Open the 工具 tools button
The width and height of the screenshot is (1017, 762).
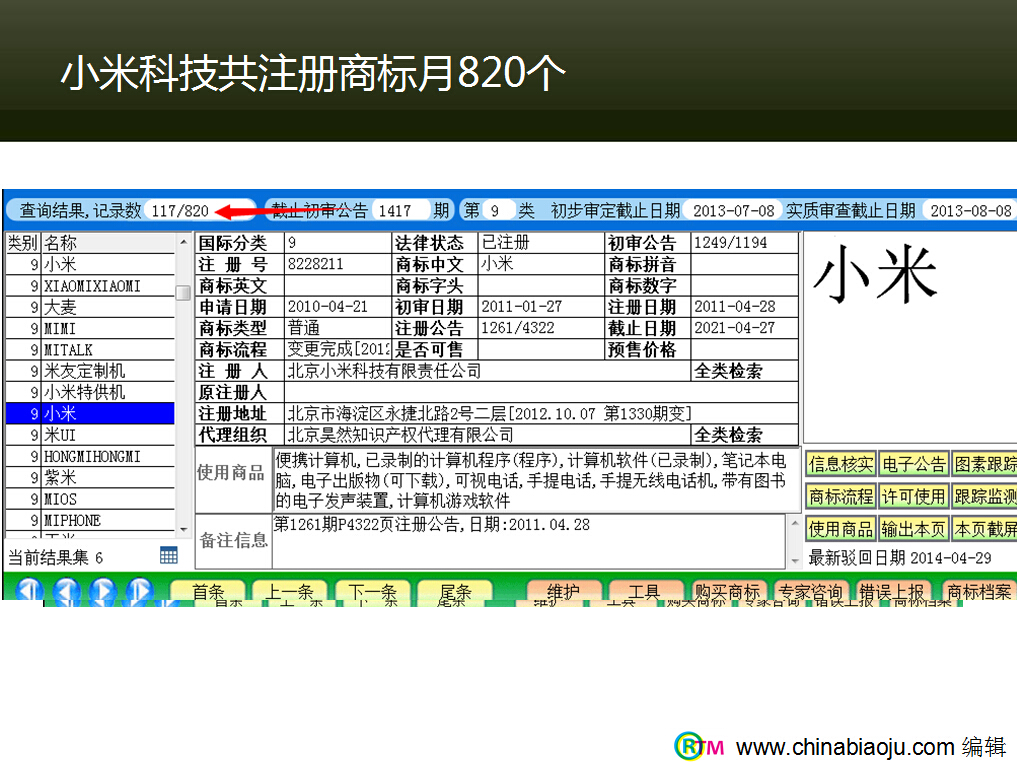(644, 591)
